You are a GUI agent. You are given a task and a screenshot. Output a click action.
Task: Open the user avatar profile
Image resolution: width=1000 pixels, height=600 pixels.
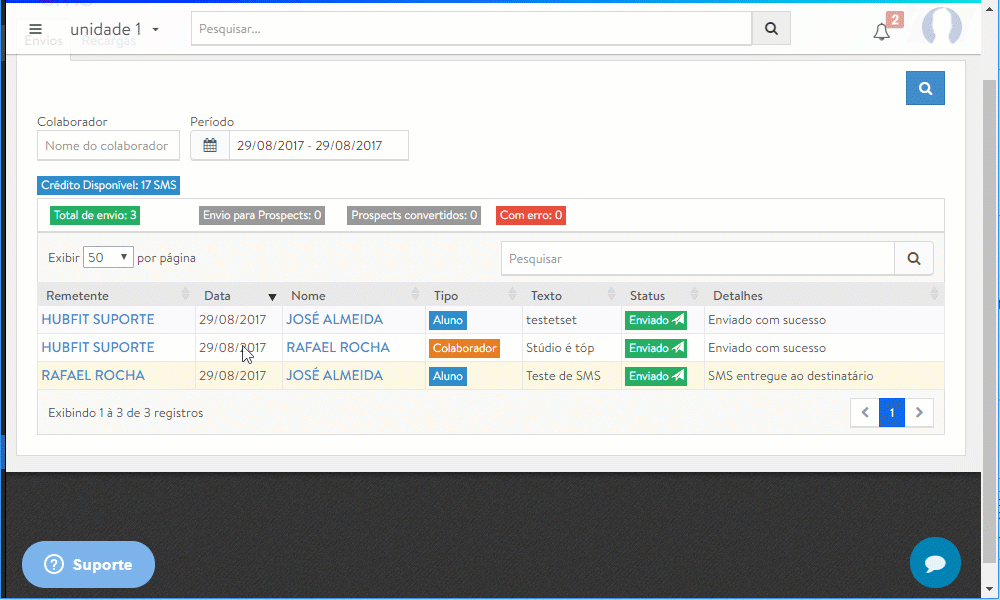(941, 29)
